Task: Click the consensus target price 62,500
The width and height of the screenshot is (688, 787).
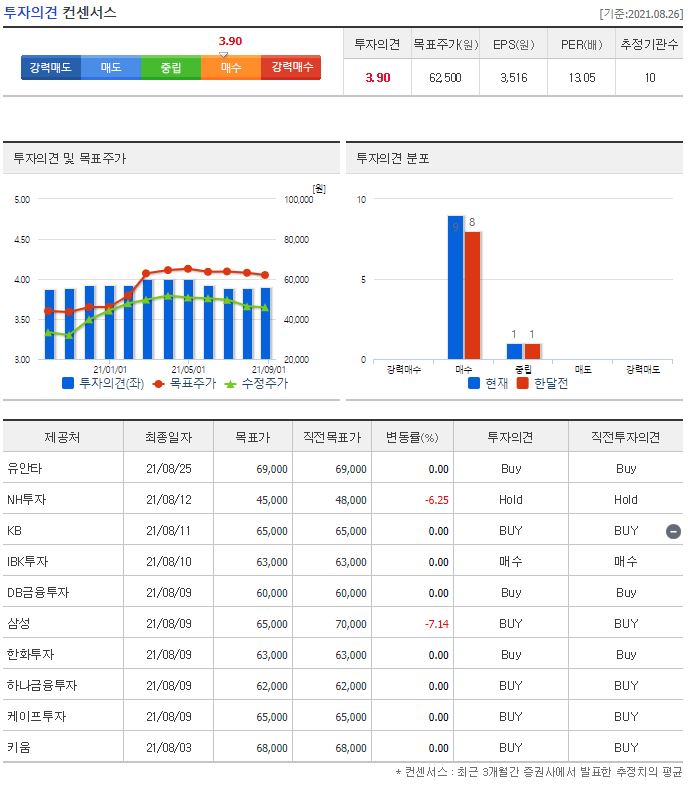Action: point(445,78)
